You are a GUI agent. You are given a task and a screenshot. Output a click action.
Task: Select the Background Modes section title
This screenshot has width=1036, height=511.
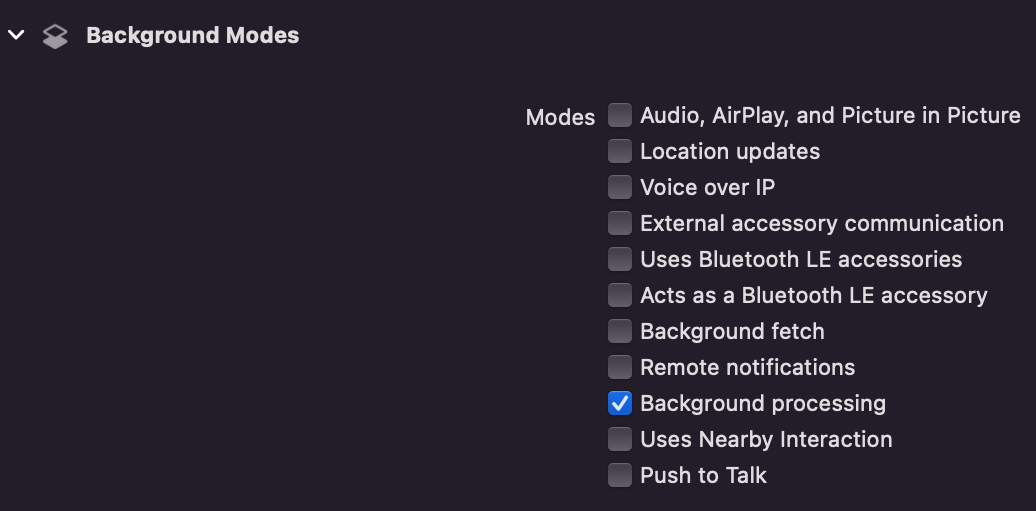[192, 35]
